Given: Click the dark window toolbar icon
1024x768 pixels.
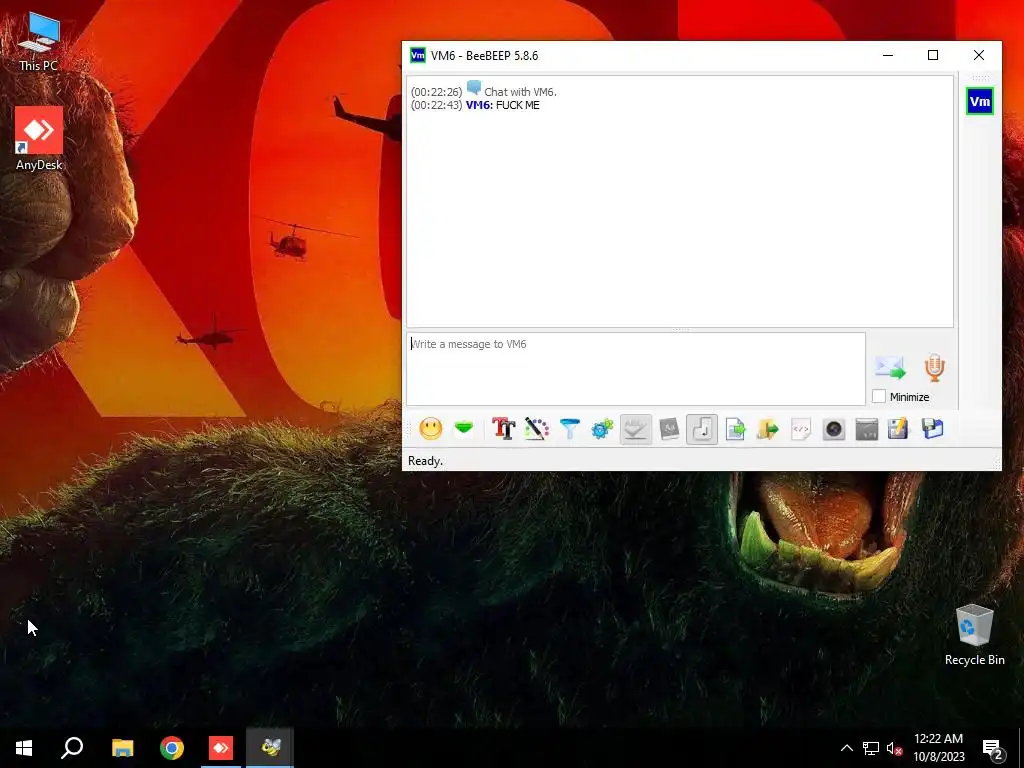Looking at the screenshot, I should 867,429.
